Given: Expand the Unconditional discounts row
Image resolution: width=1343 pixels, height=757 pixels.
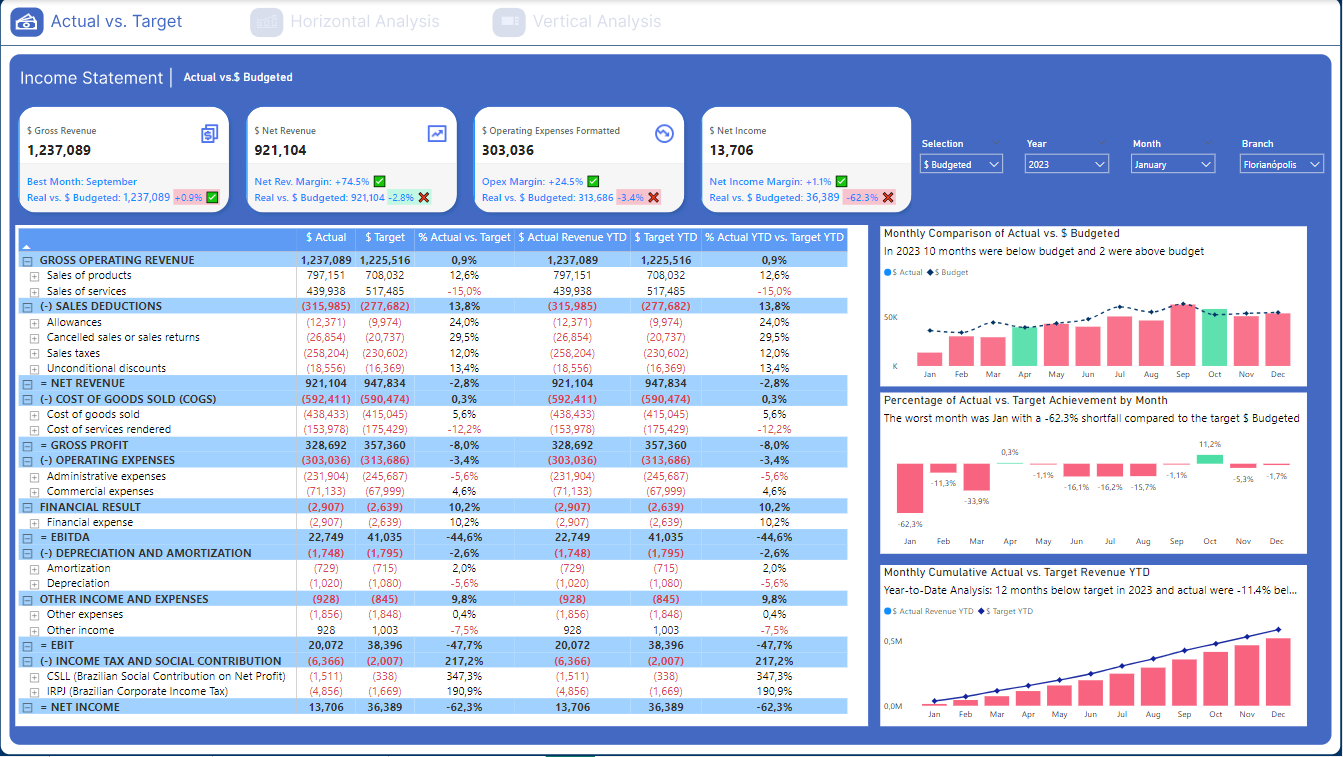Looking at the screenshot, I should [34, 368].
